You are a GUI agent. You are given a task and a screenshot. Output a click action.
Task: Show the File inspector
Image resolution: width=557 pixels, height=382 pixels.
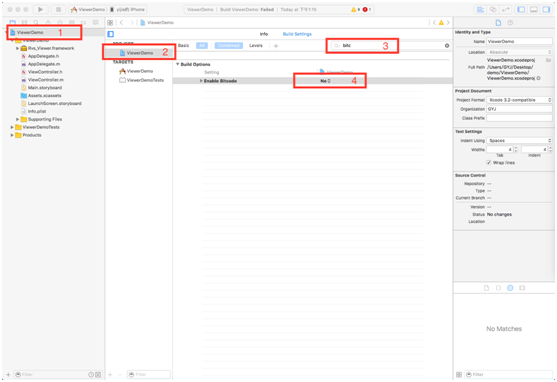tap(498, 23)
